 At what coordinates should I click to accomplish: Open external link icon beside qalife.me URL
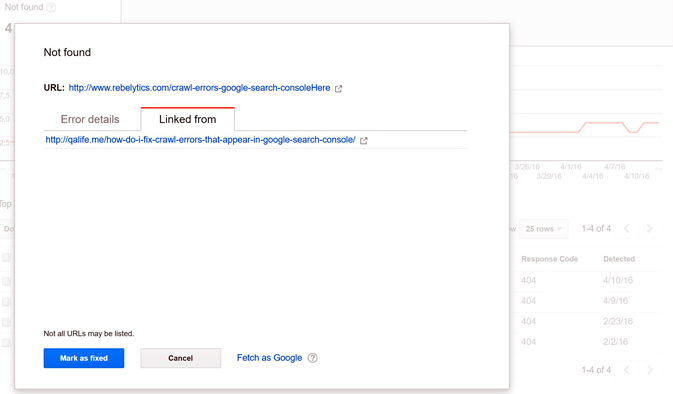pos(364,140)
